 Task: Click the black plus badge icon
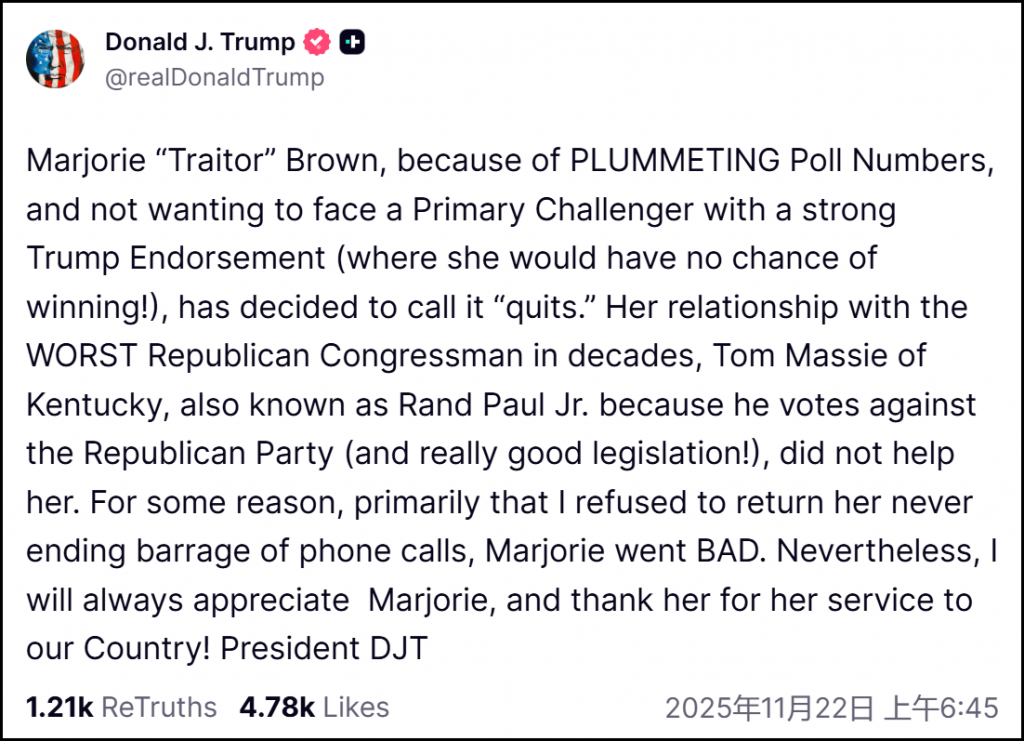pos(352,43)
